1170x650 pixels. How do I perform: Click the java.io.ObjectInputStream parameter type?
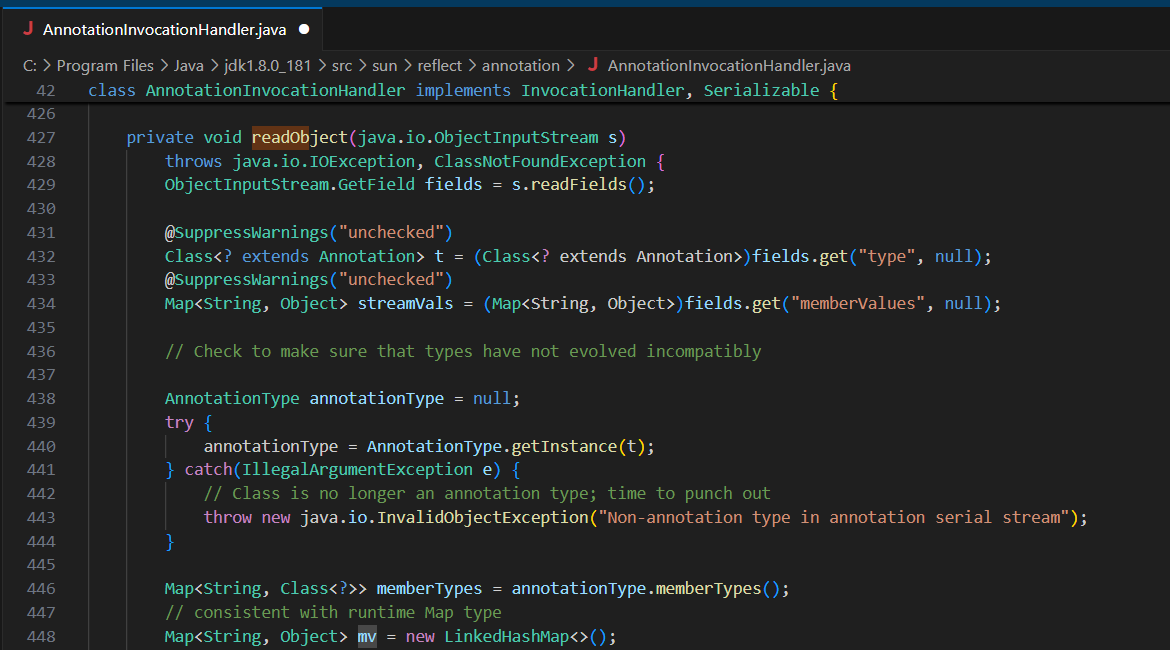point(478,137)
